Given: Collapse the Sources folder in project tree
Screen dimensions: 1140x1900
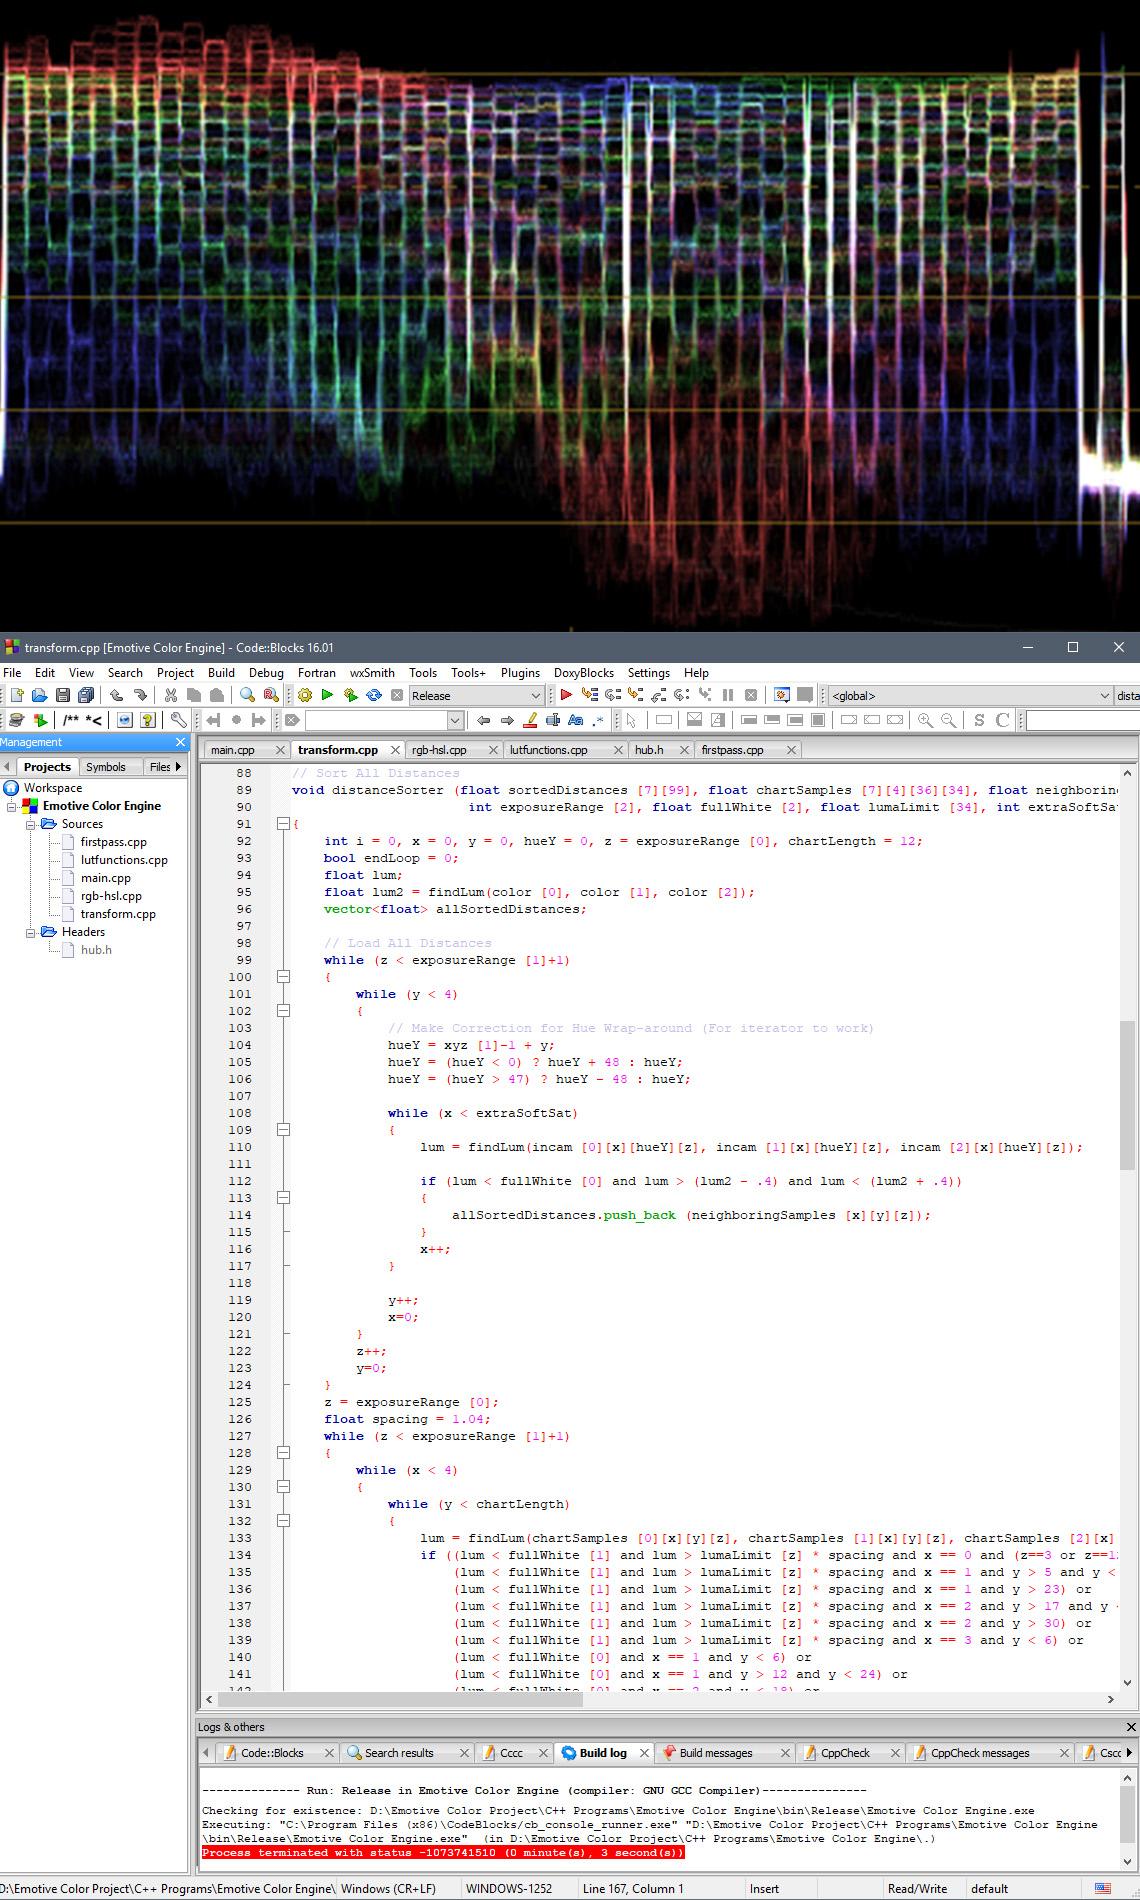Looking at the screenshot, I should point(31,824).
